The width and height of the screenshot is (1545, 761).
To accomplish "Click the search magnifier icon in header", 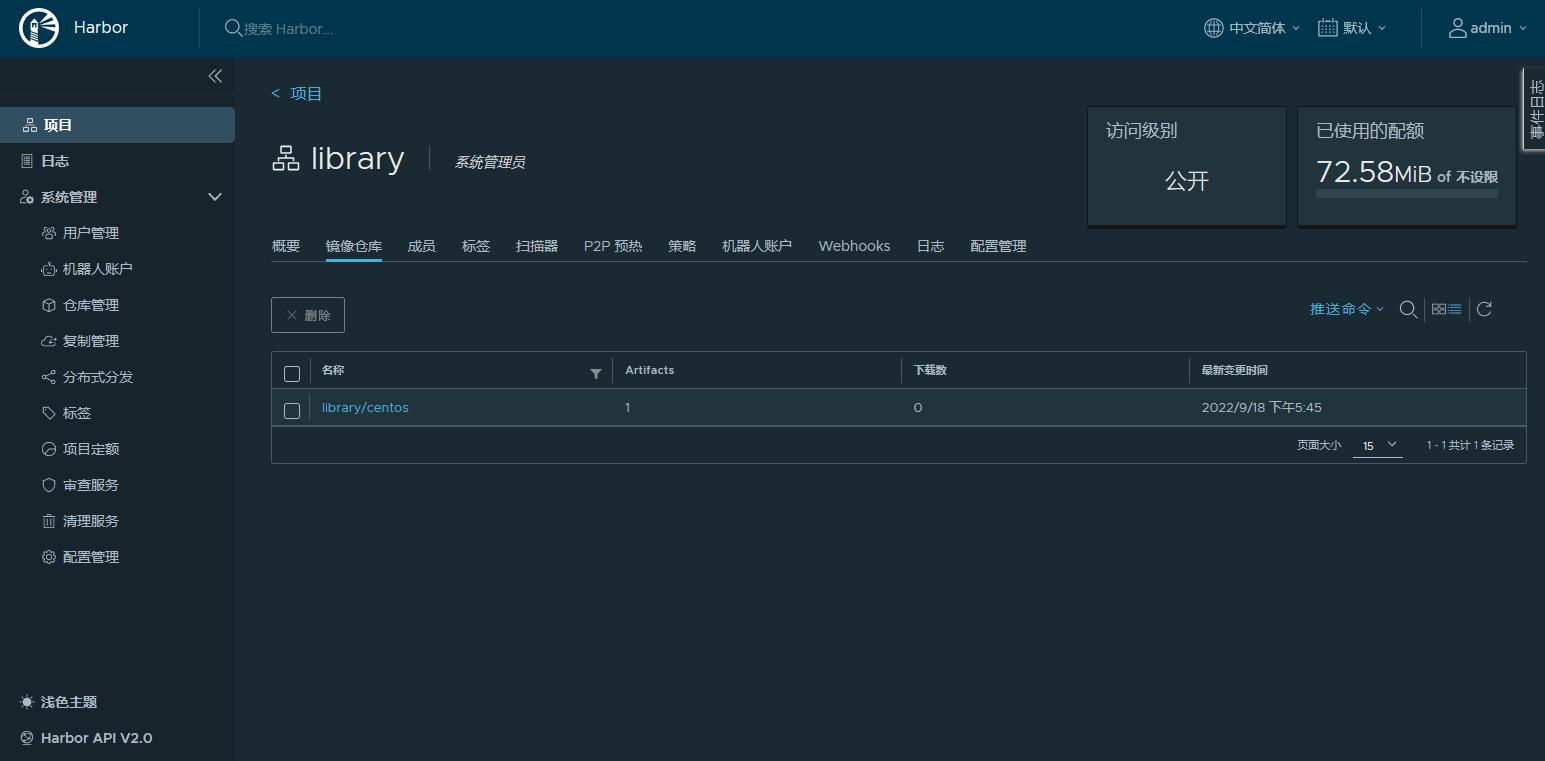I will tap(233, 28).
